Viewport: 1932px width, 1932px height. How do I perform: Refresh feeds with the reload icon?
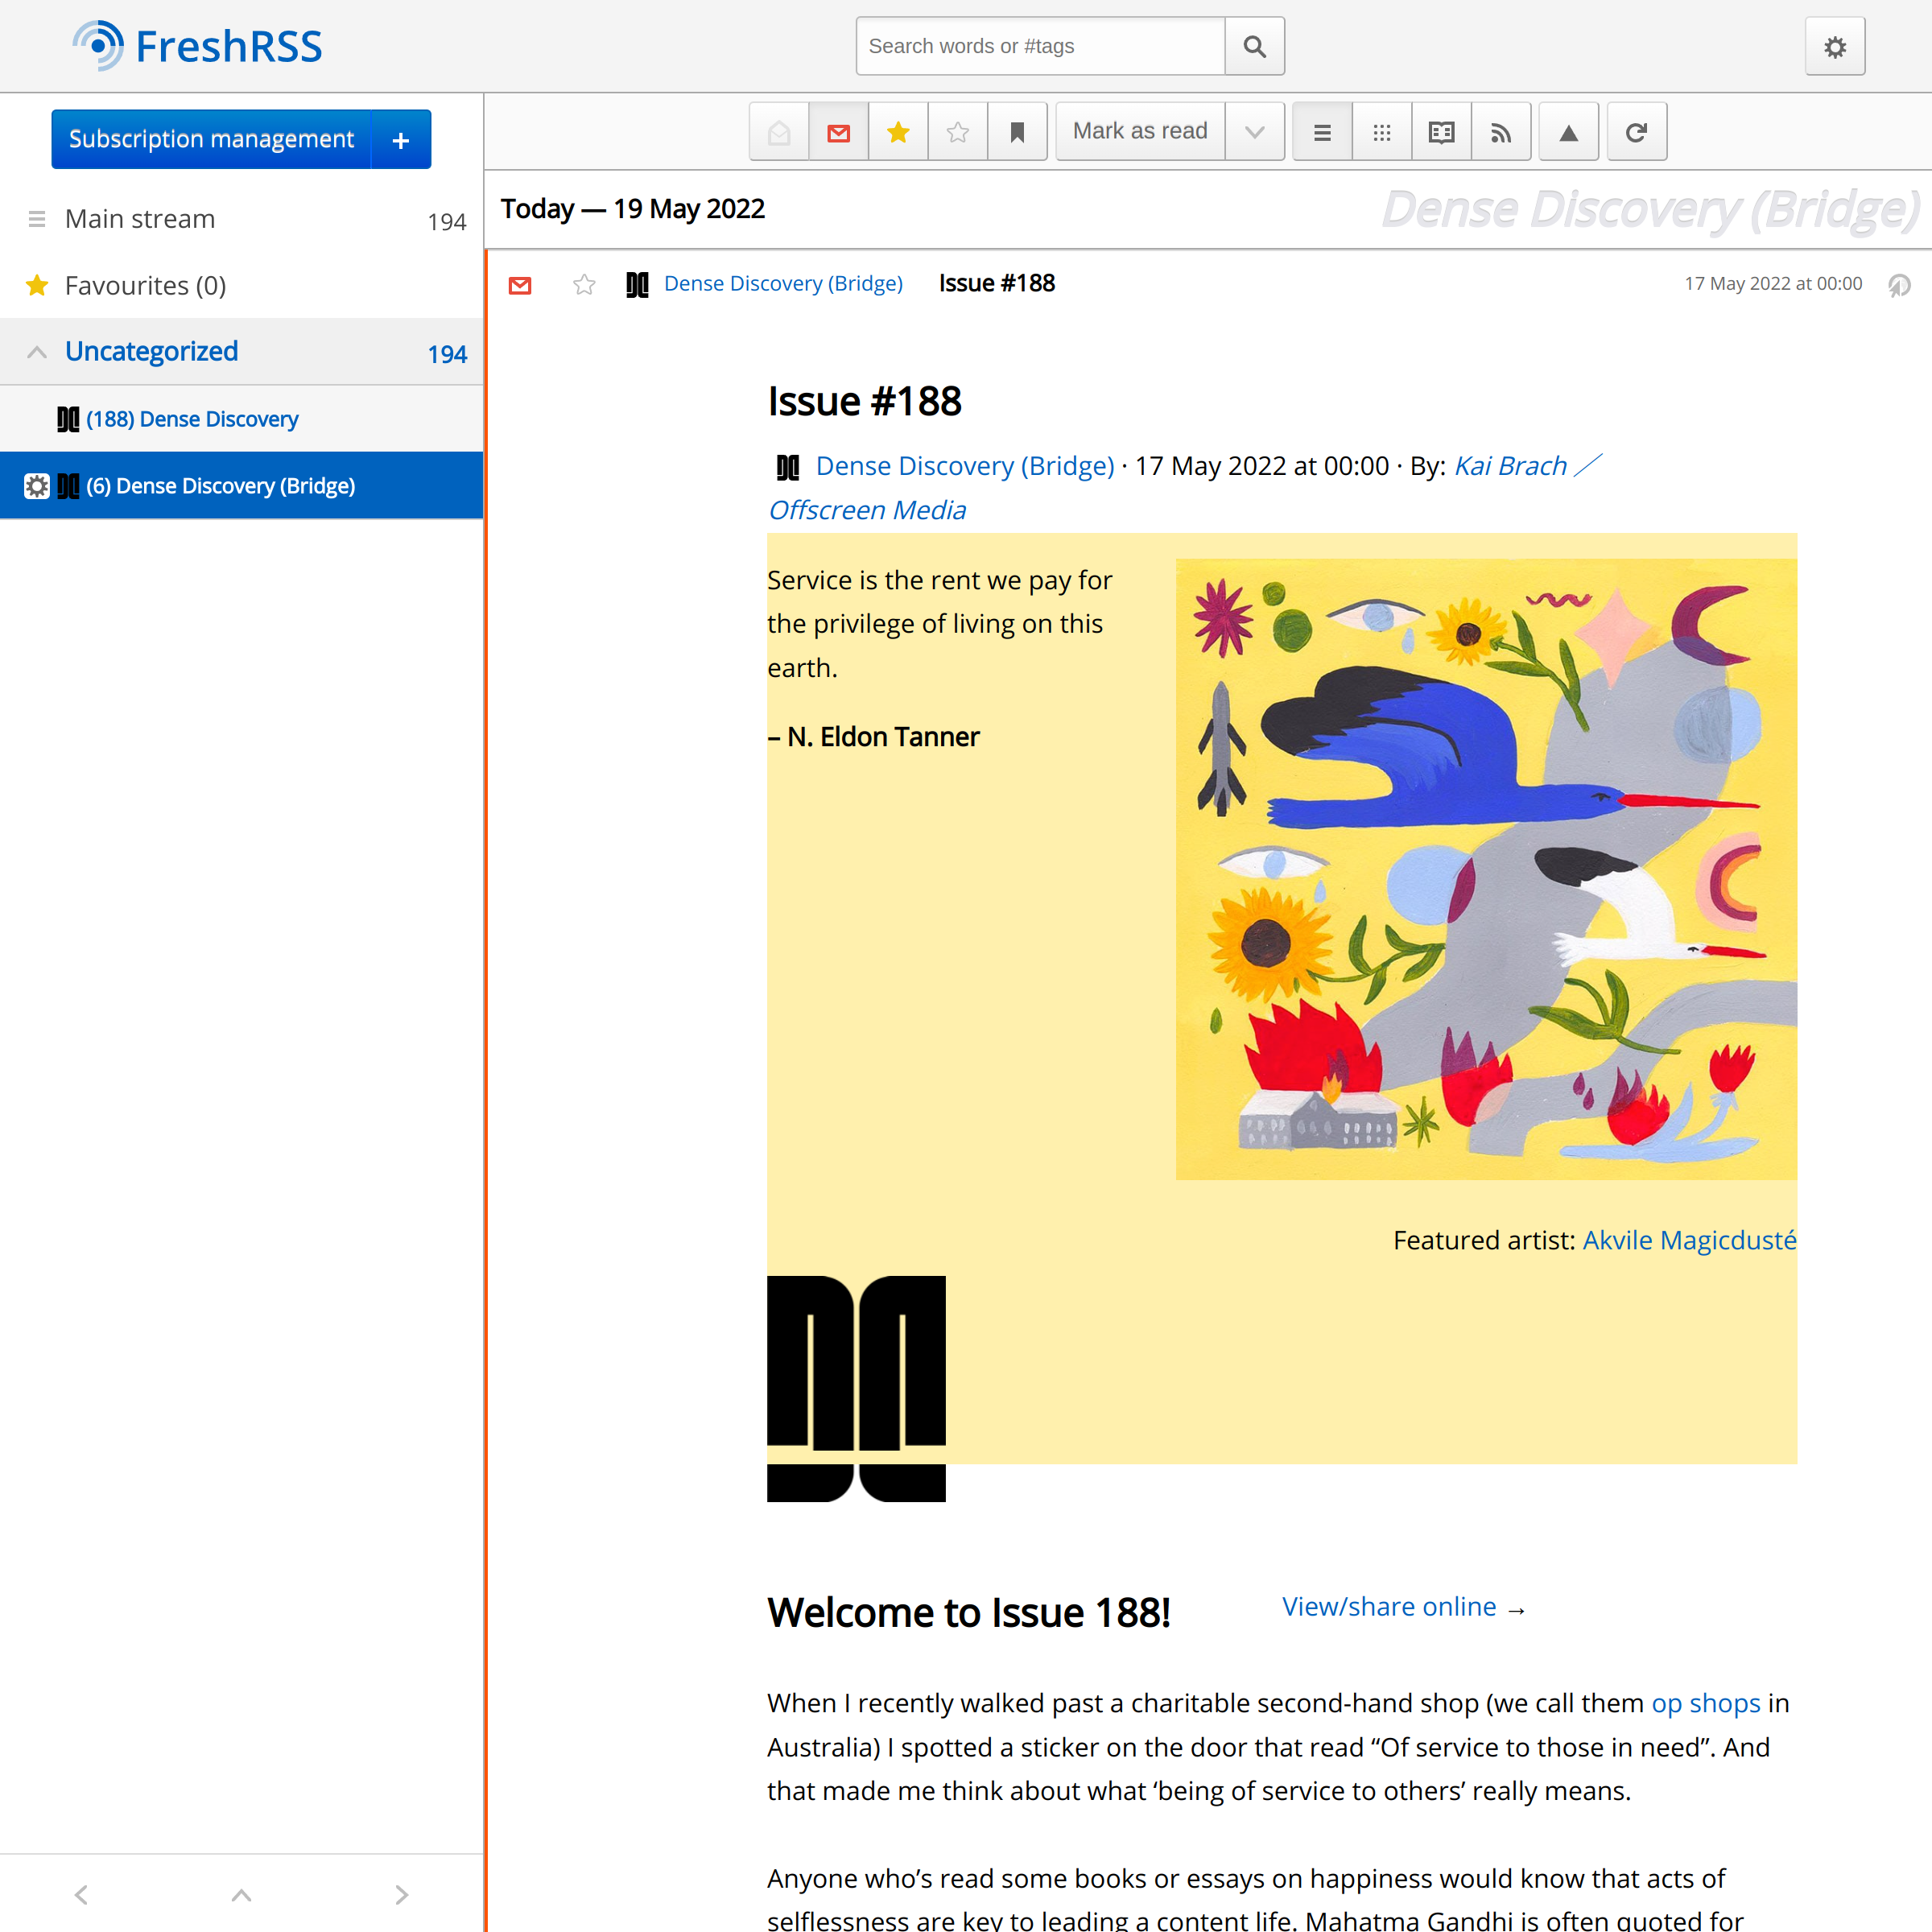tap(1637, 131)
